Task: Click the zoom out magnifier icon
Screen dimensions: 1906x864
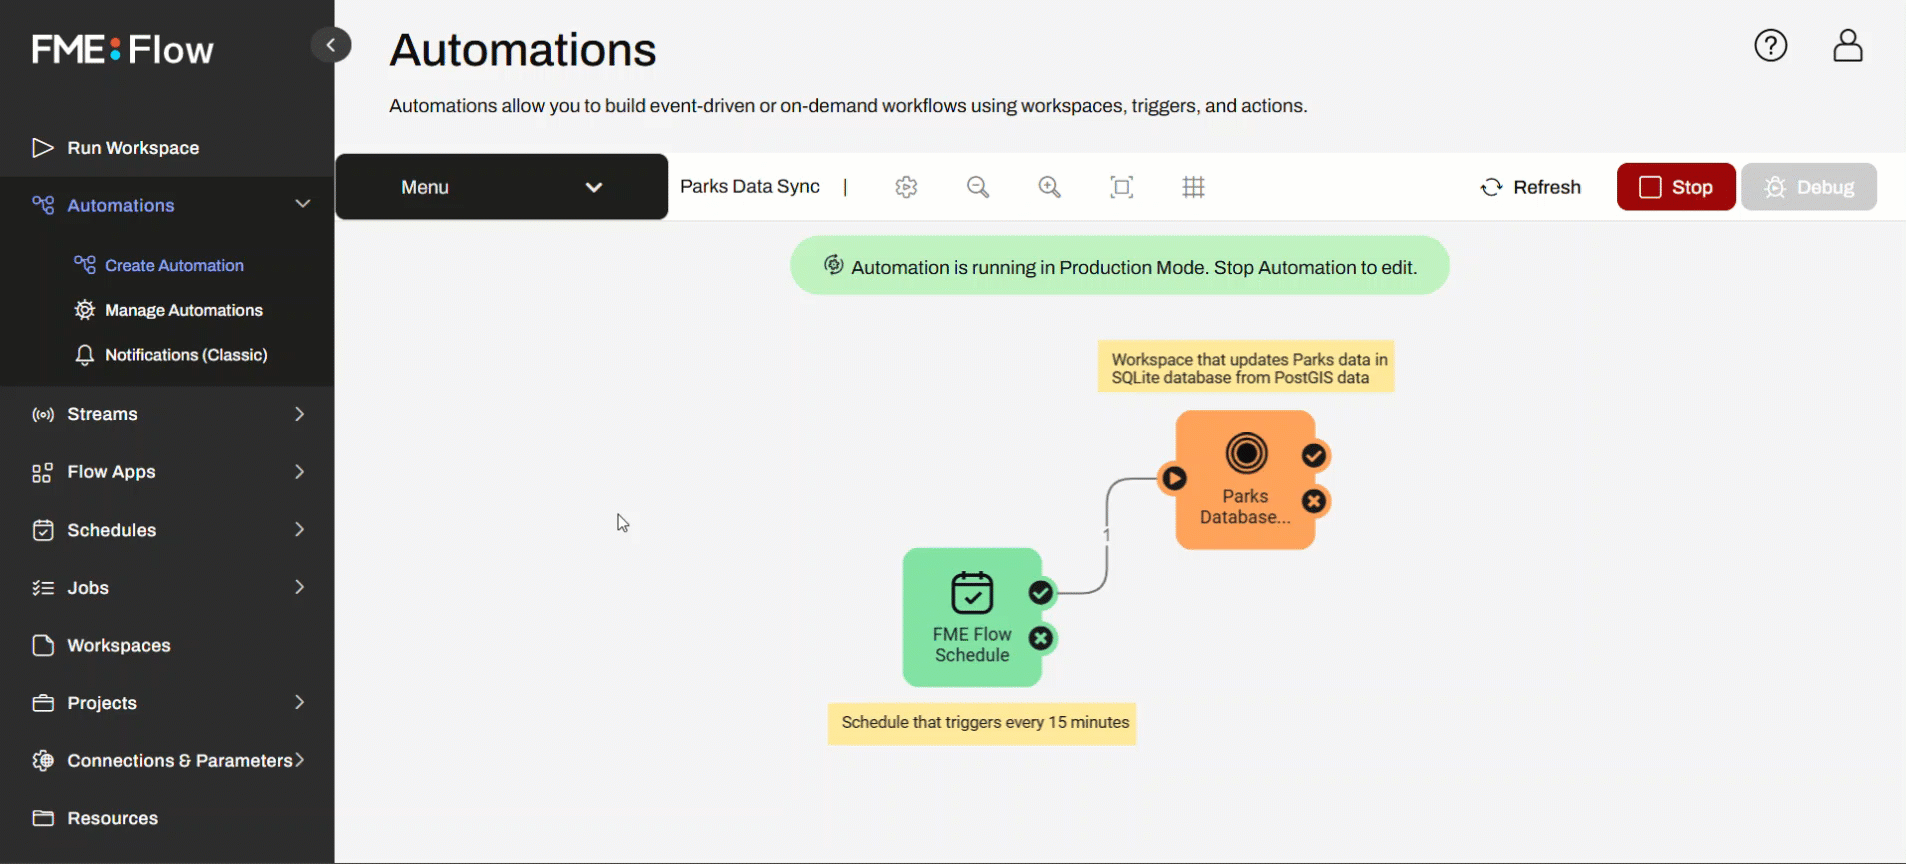Action: (978, 187)
